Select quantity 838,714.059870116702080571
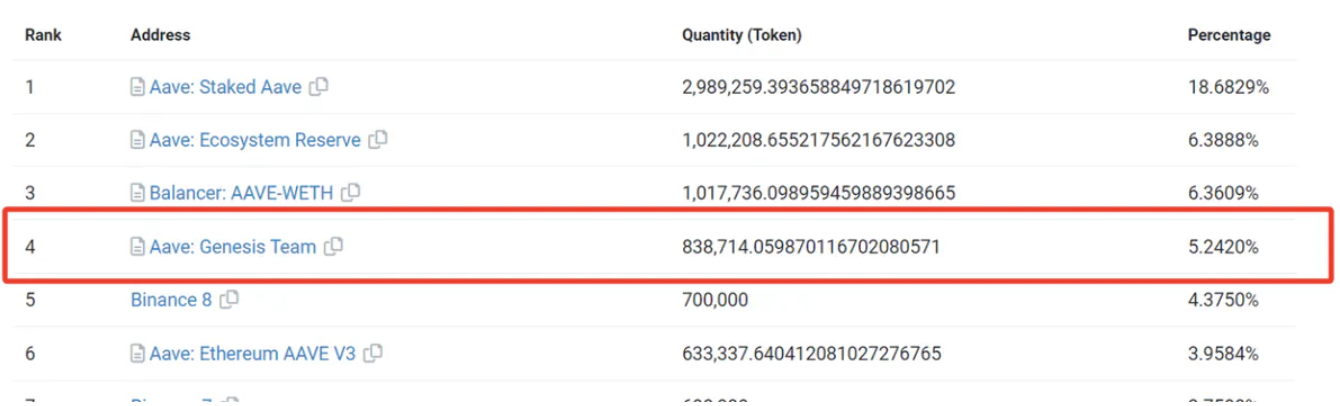The height and width of the screenshot is (406, 1340). [x=811, y=246]
